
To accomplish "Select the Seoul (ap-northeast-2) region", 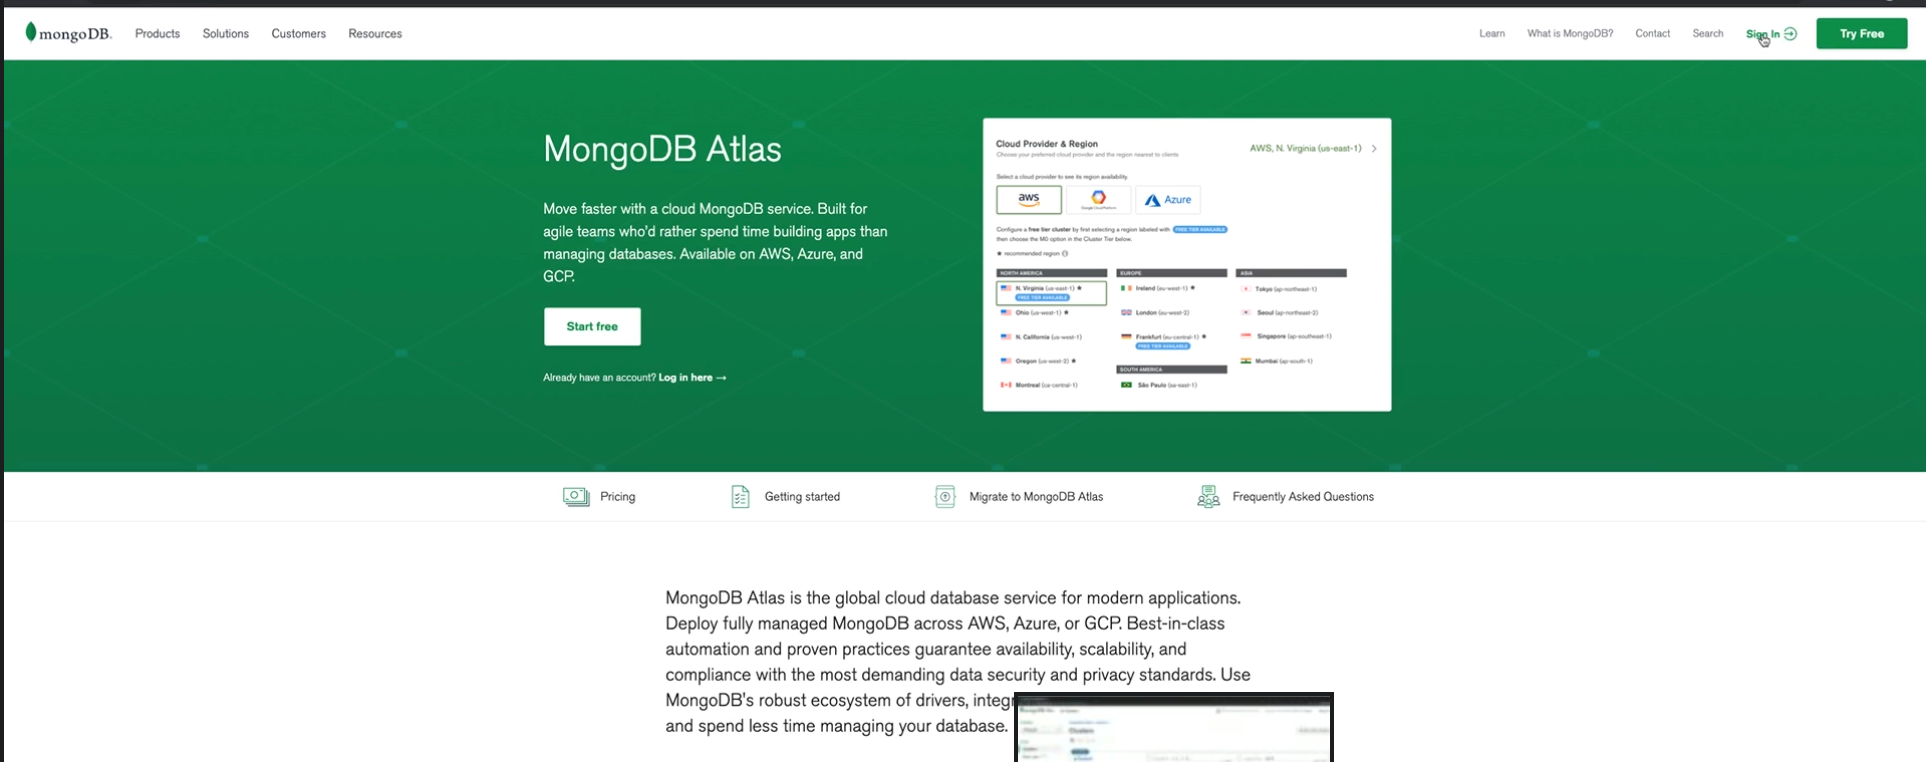I will 1280,313.
